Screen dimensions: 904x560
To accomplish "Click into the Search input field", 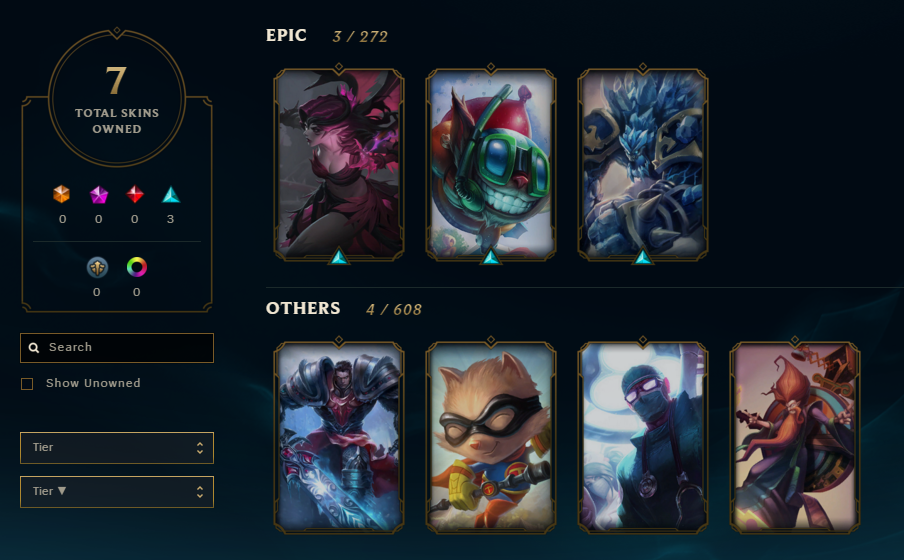I will (117, 348).
